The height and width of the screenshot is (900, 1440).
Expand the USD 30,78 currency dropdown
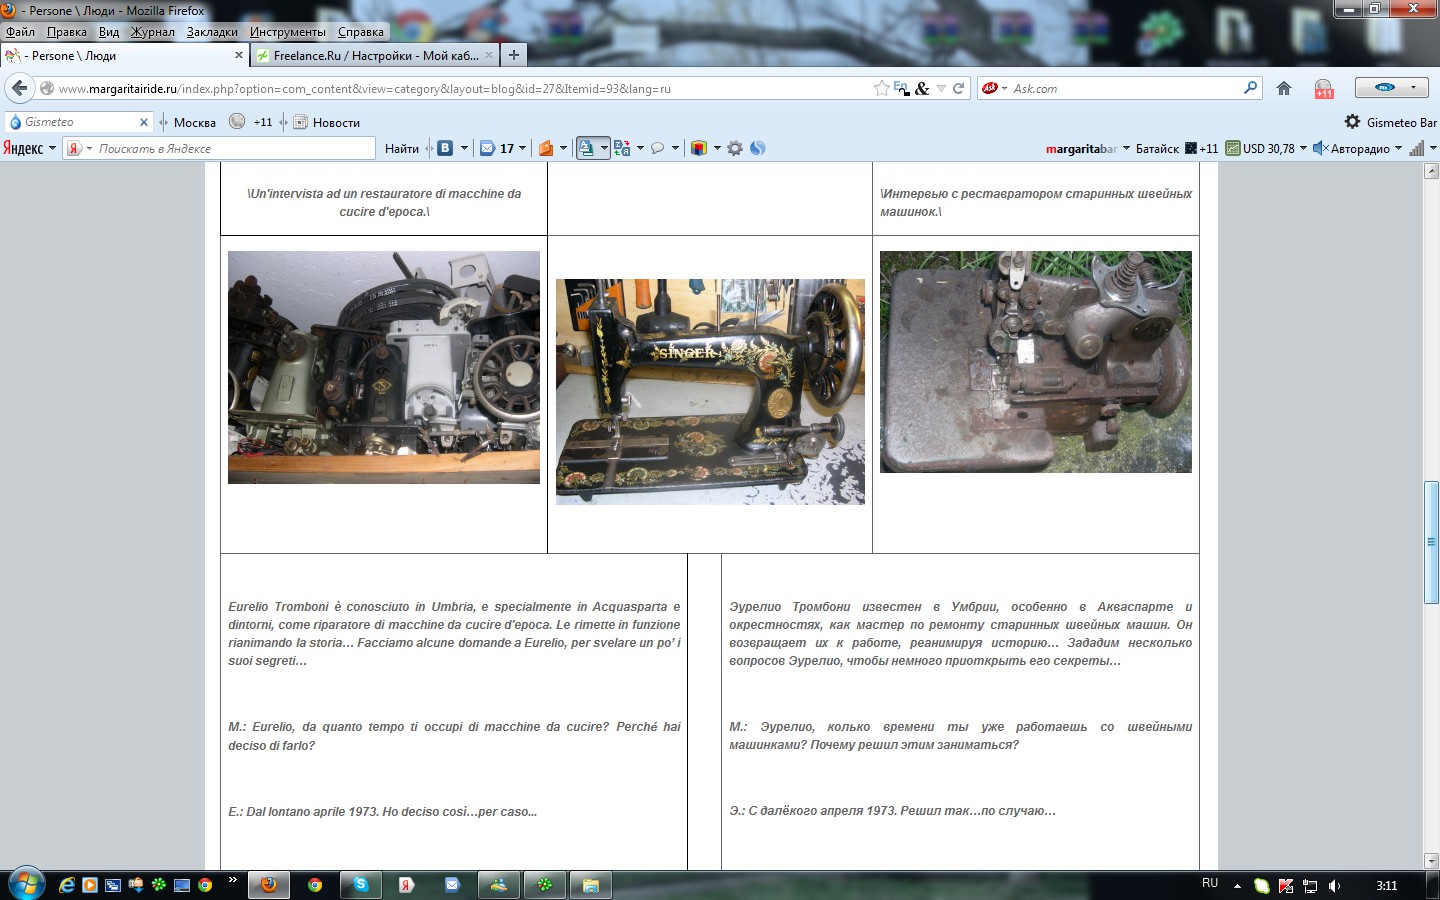(x=1303, y=148)
